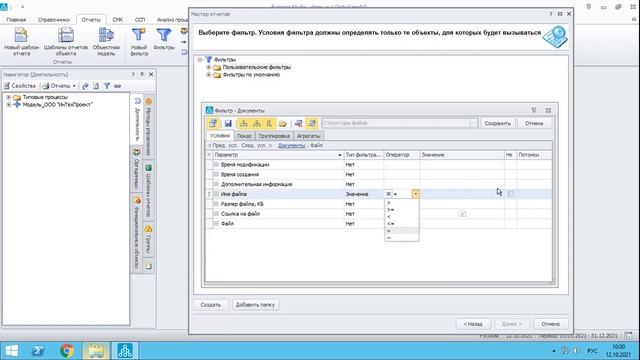Toggle the Не checkbox in Имя файла row

coord(510,194)
